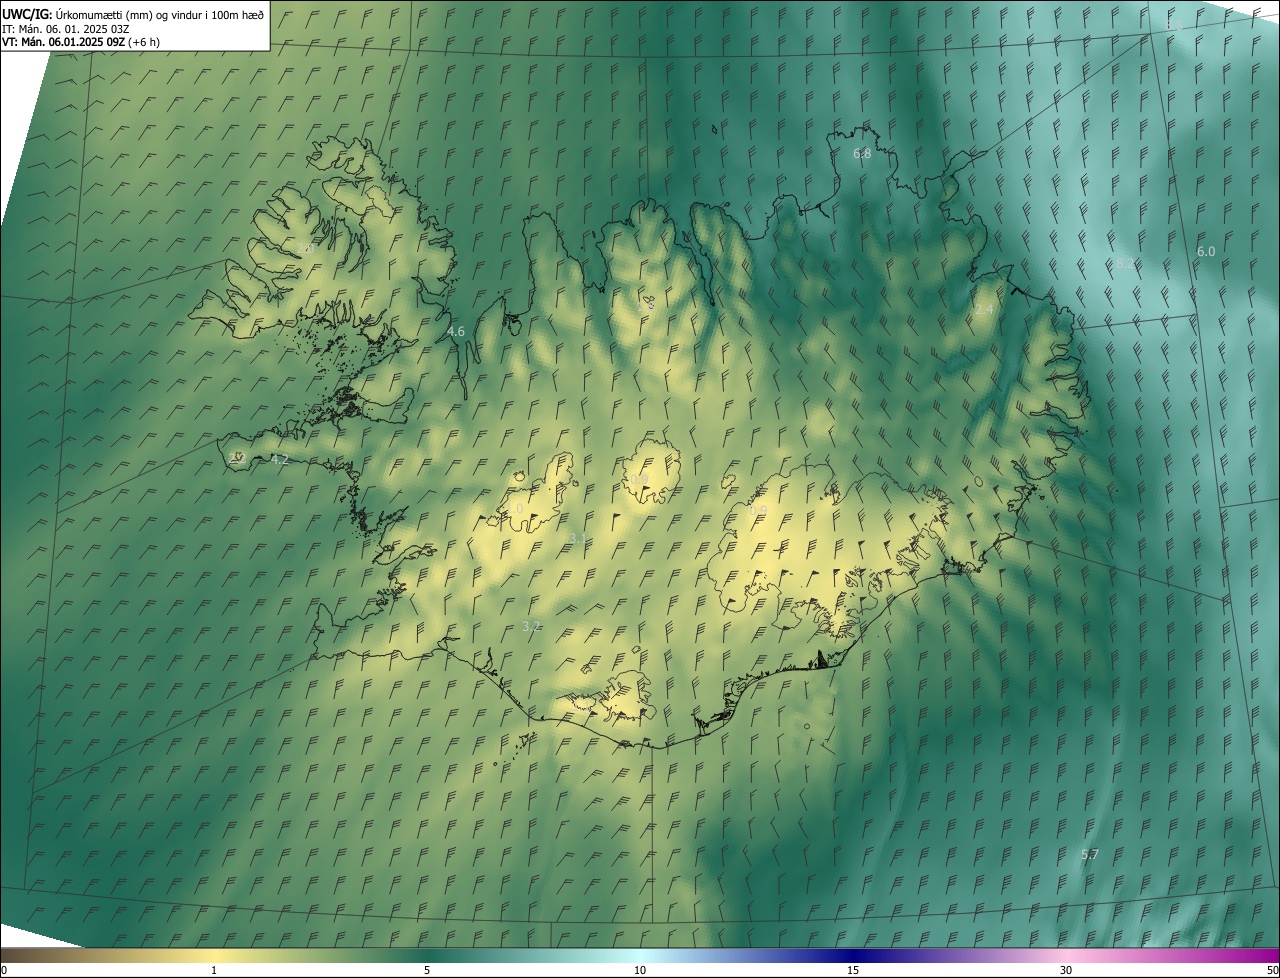Click the 3.2 value on the map

point(532,626)
